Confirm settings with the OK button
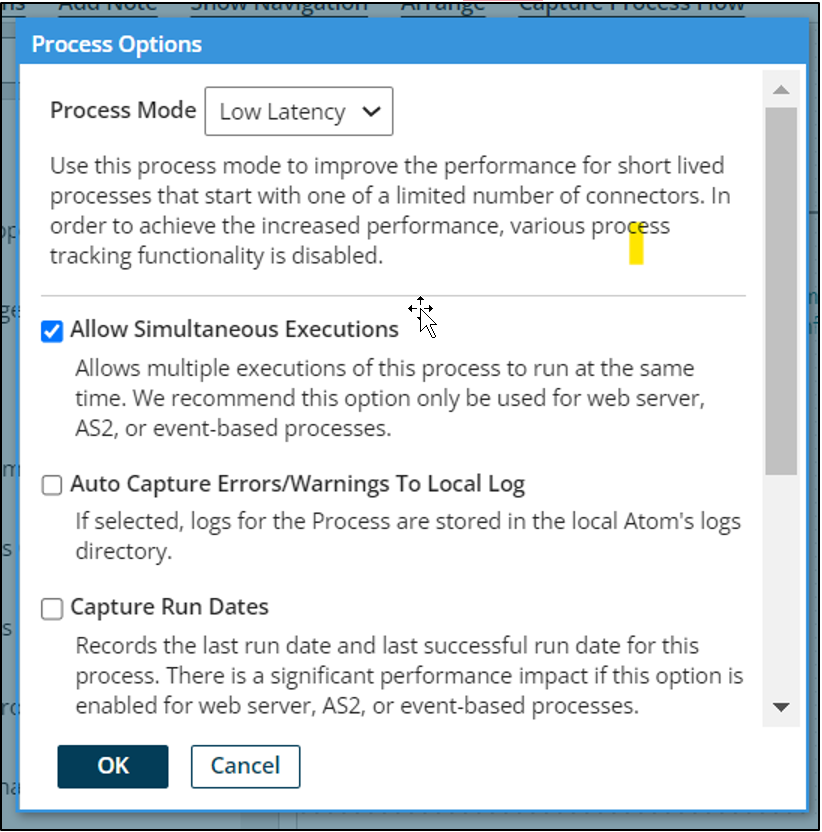The height and width of the screenshot is (832, 822). pos(112,767)
